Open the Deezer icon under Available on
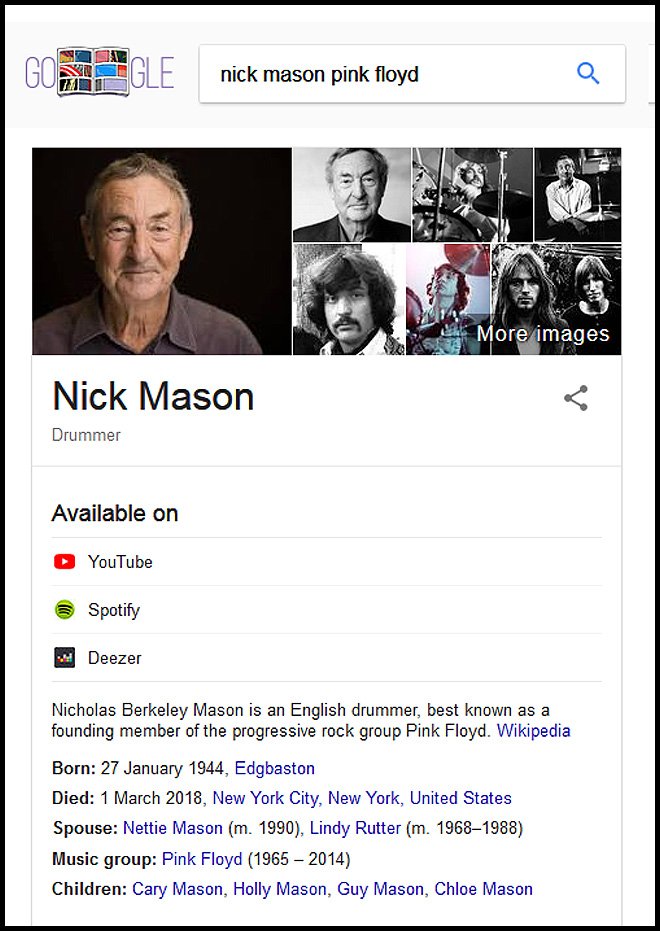 pyautogui.click(x=65, y=658)
